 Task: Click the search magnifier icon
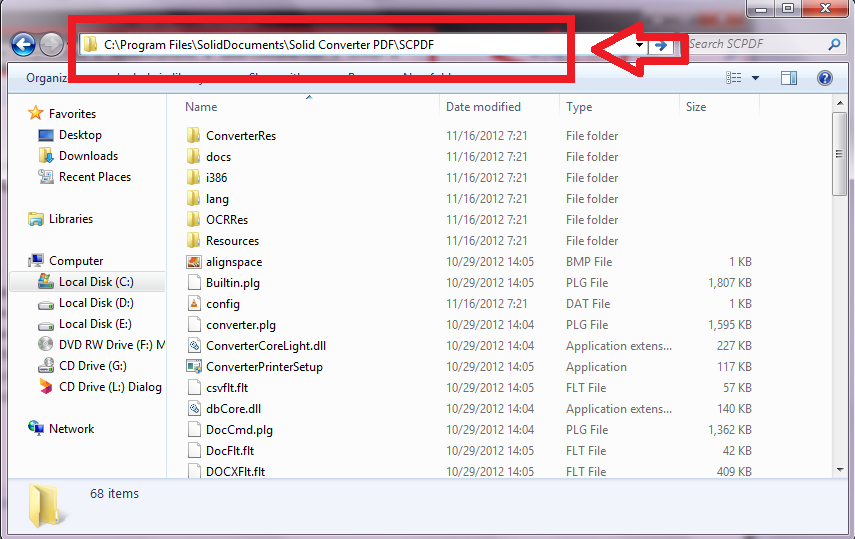(834, 44)
